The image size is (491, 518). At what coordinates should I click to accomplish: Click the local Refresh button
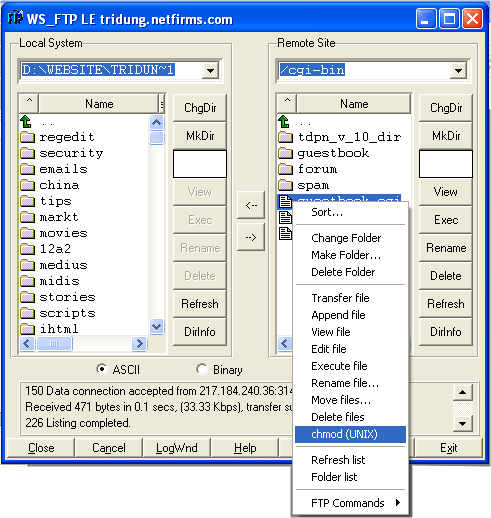click(200, 304)
